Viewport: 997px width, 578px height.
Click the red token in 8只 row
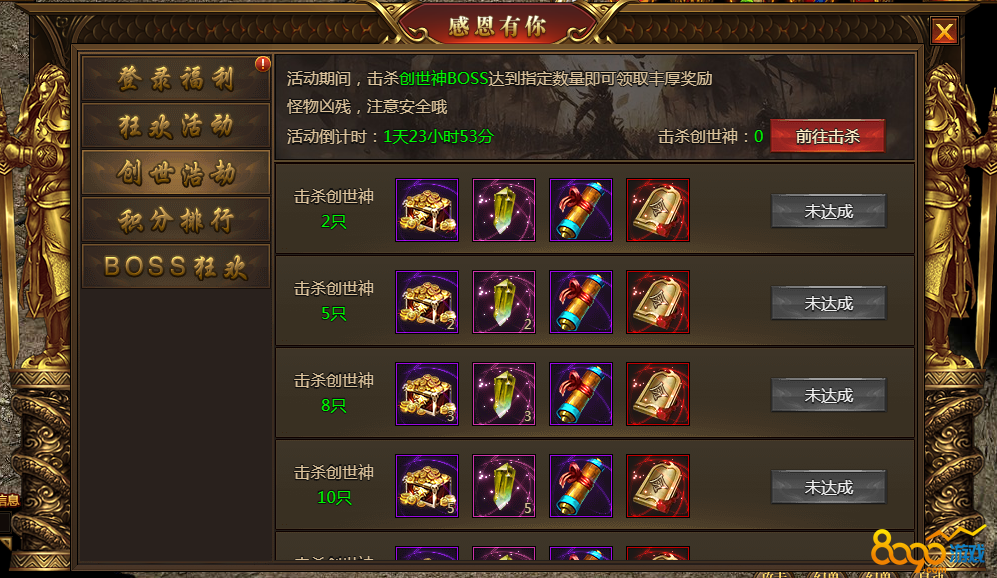tap(657, 394)
